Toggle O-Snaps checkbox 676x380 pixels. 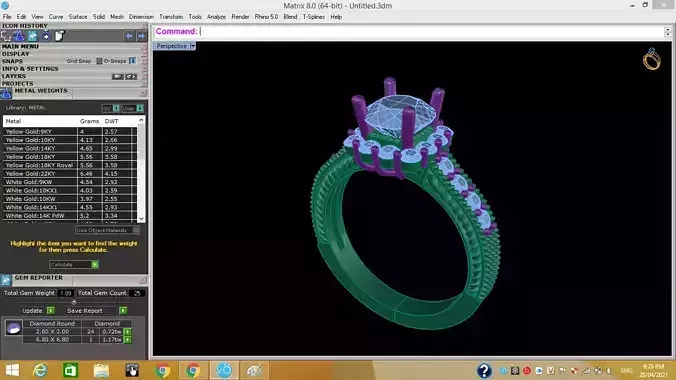point(132,61)
